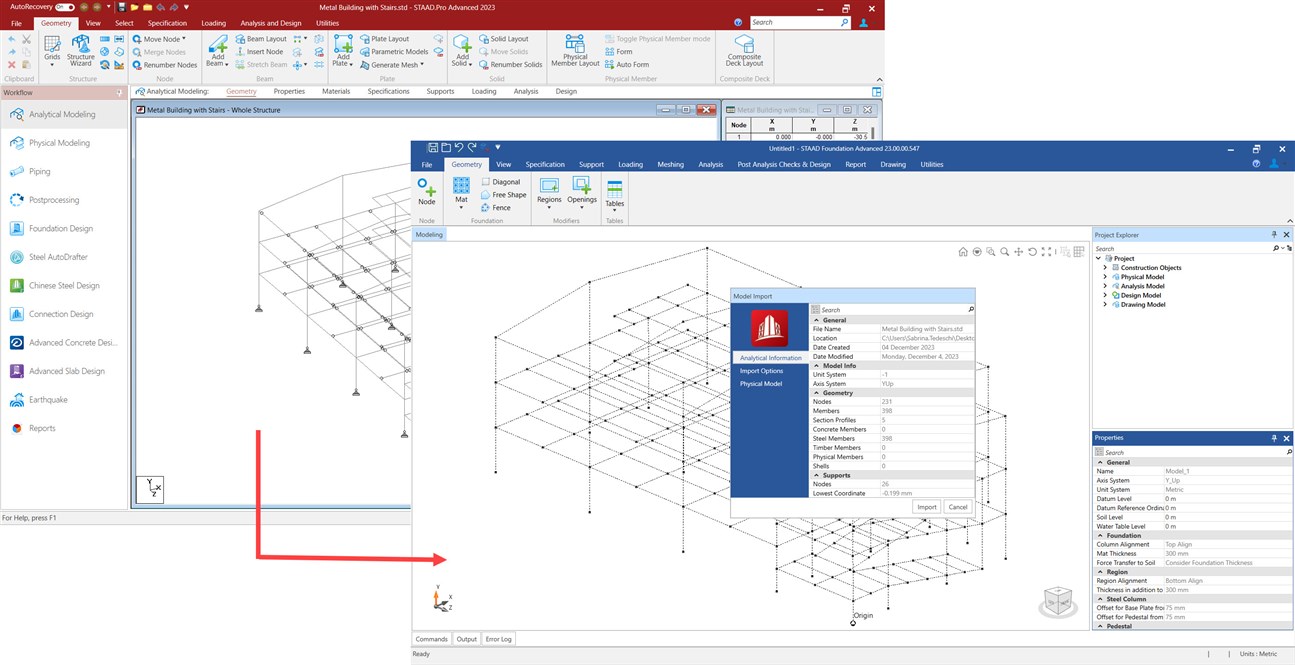Switch to Supports page in Analytical Modeling

point(440,91)
